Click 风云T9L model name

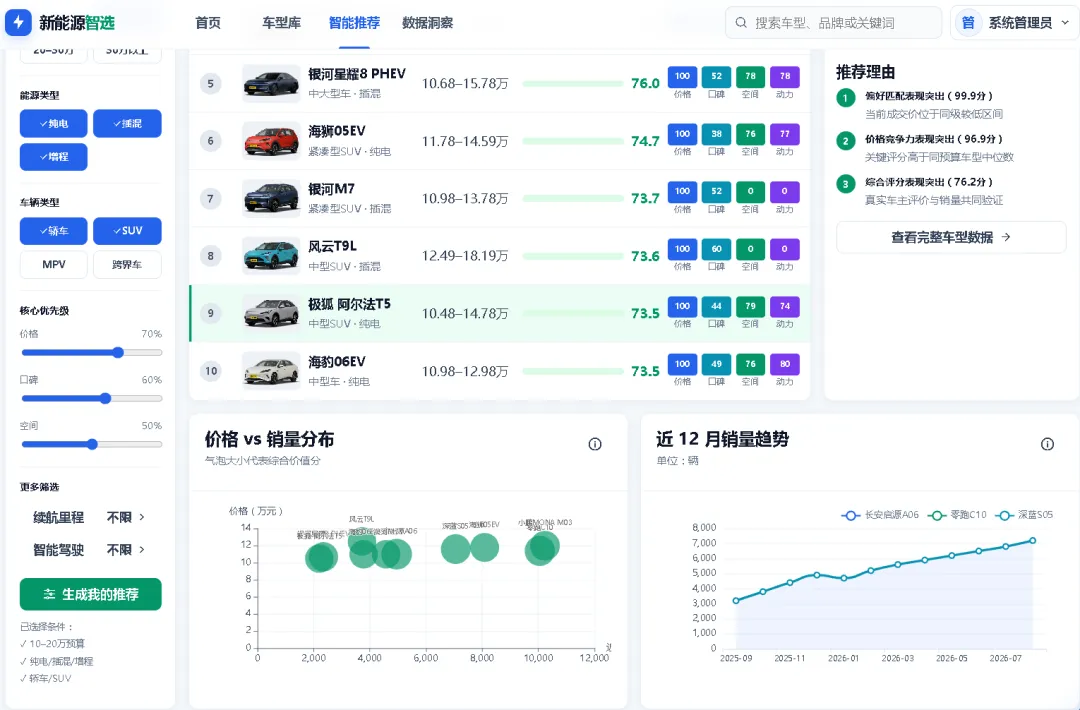(332, 246)
